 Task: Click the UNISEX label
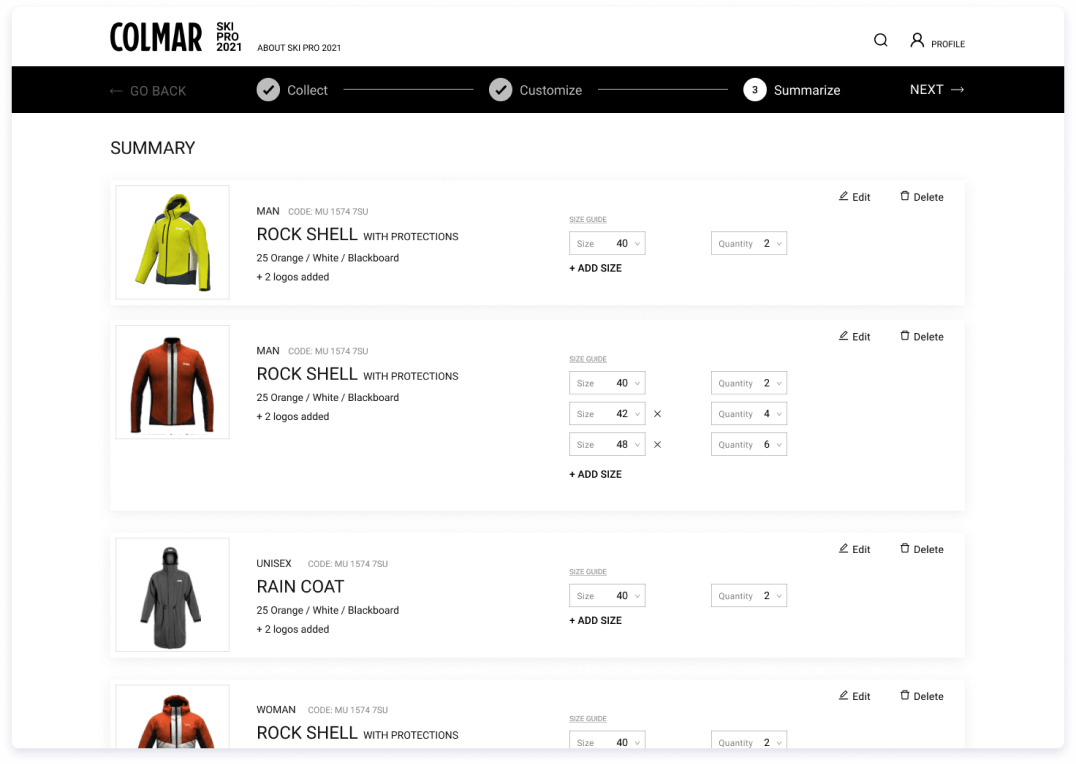point(274,564)
